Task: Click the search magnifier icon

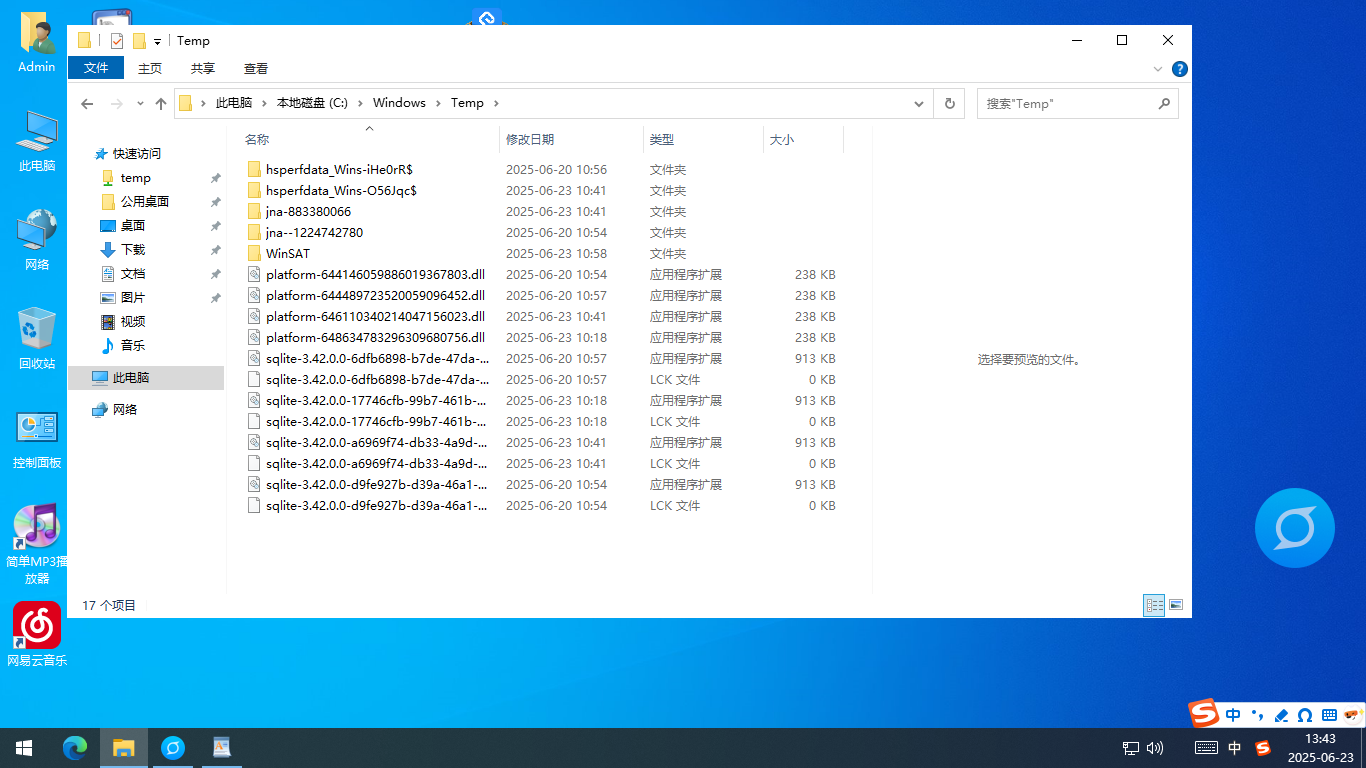Action: (1164, 103)
